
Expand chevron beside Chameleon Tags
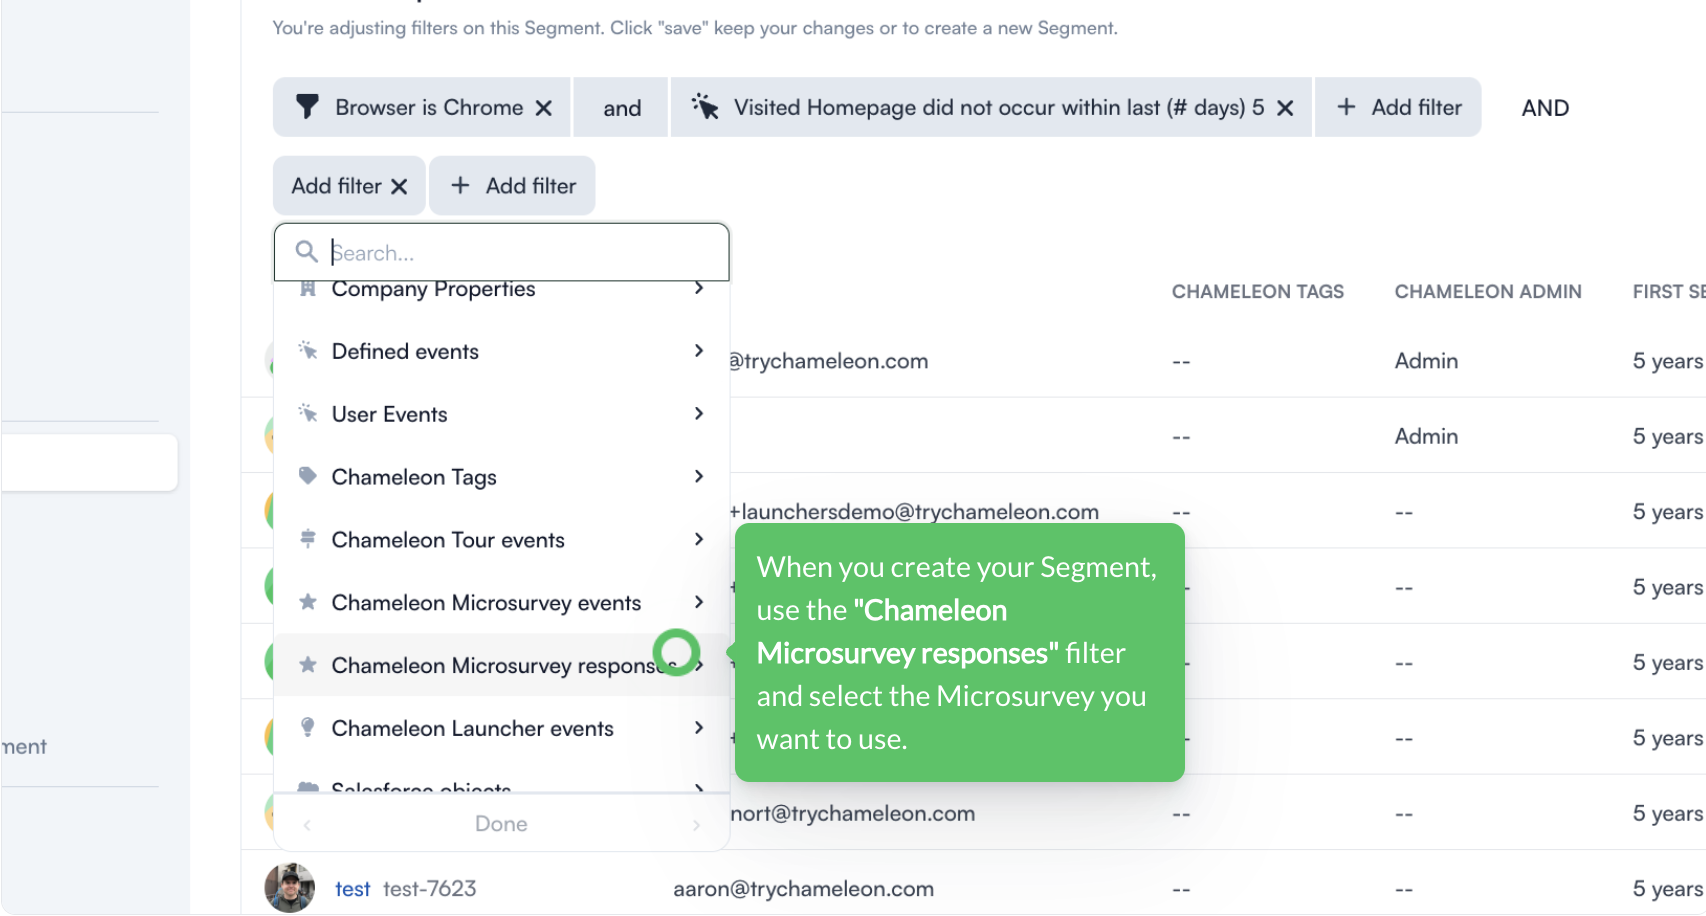(x=699, y=477)
